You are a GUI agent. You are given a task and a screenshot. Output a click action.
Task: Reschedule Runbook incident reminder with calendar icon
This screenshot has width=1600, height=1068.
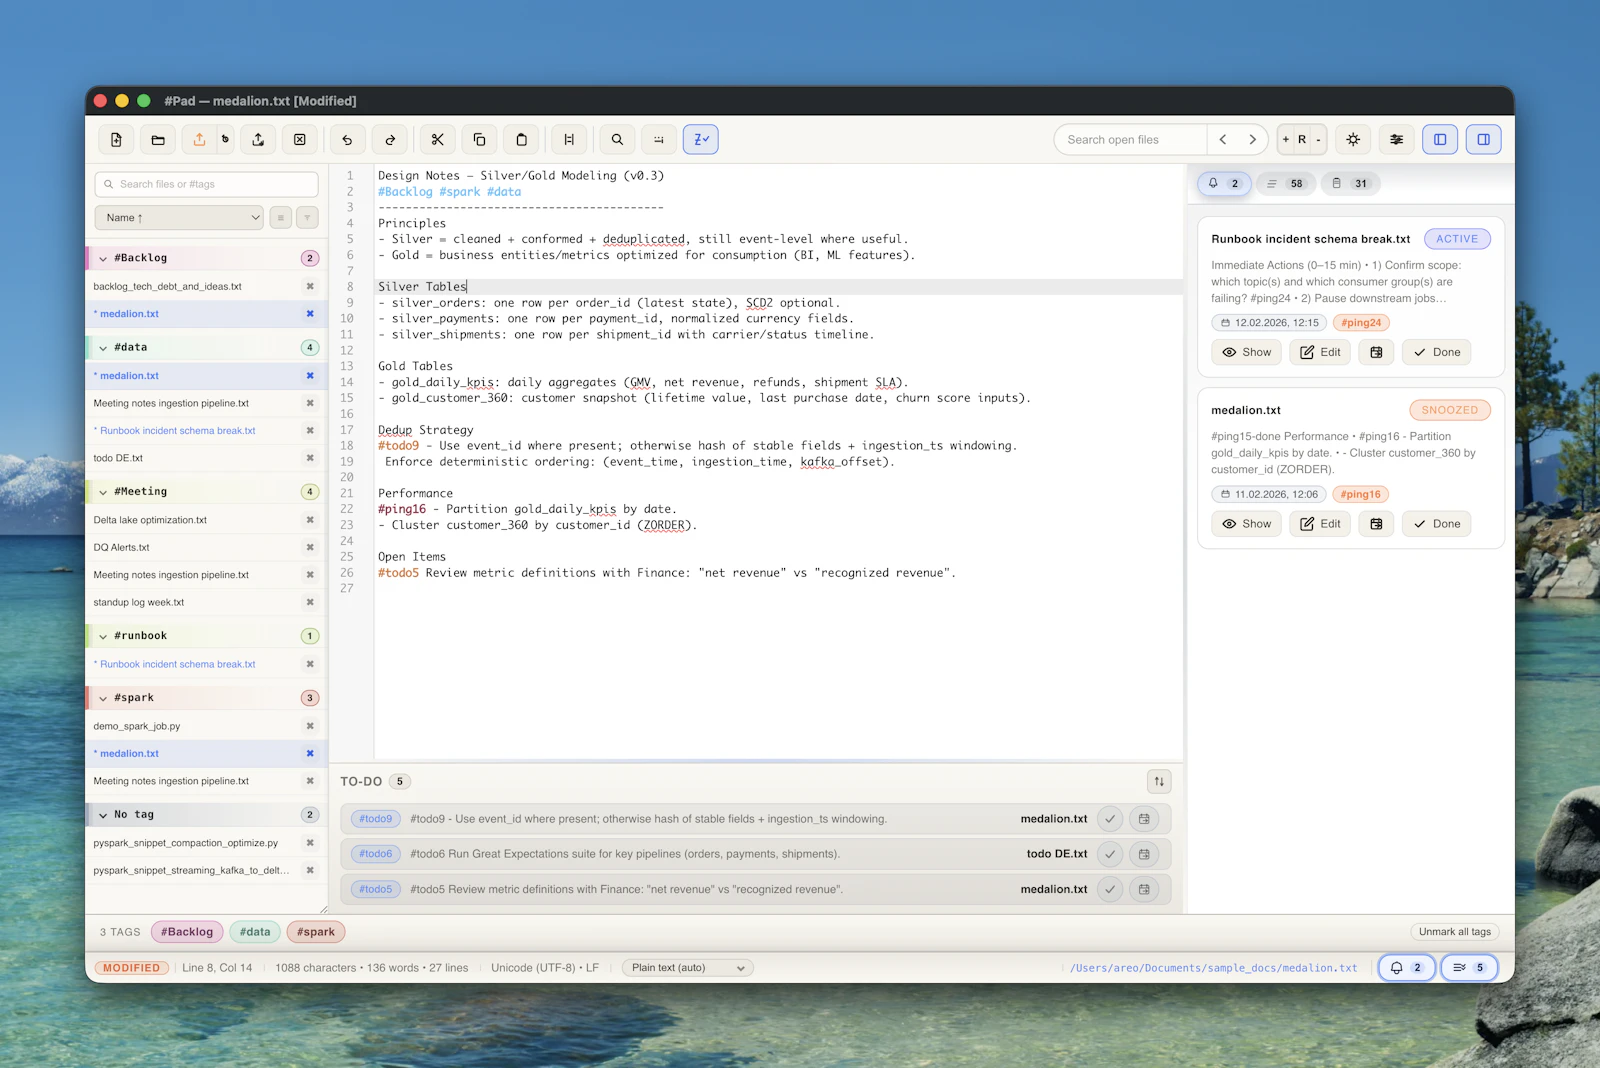[1376, 352]
